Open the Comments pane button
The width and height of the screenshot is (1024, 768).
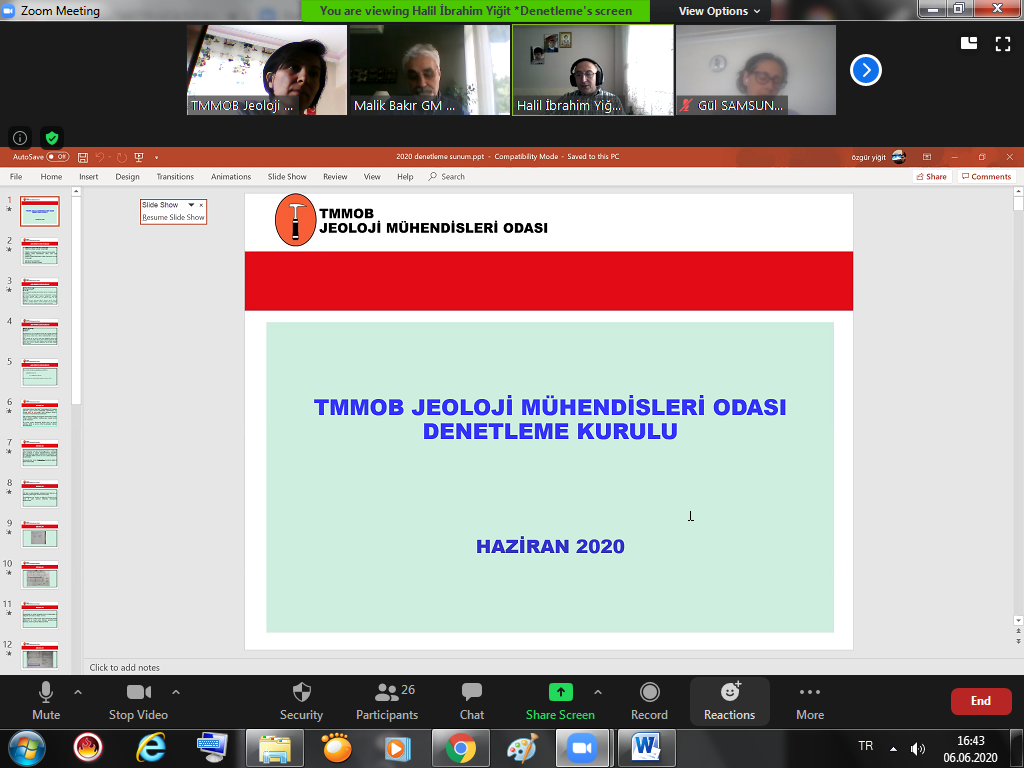coord(986,177)
